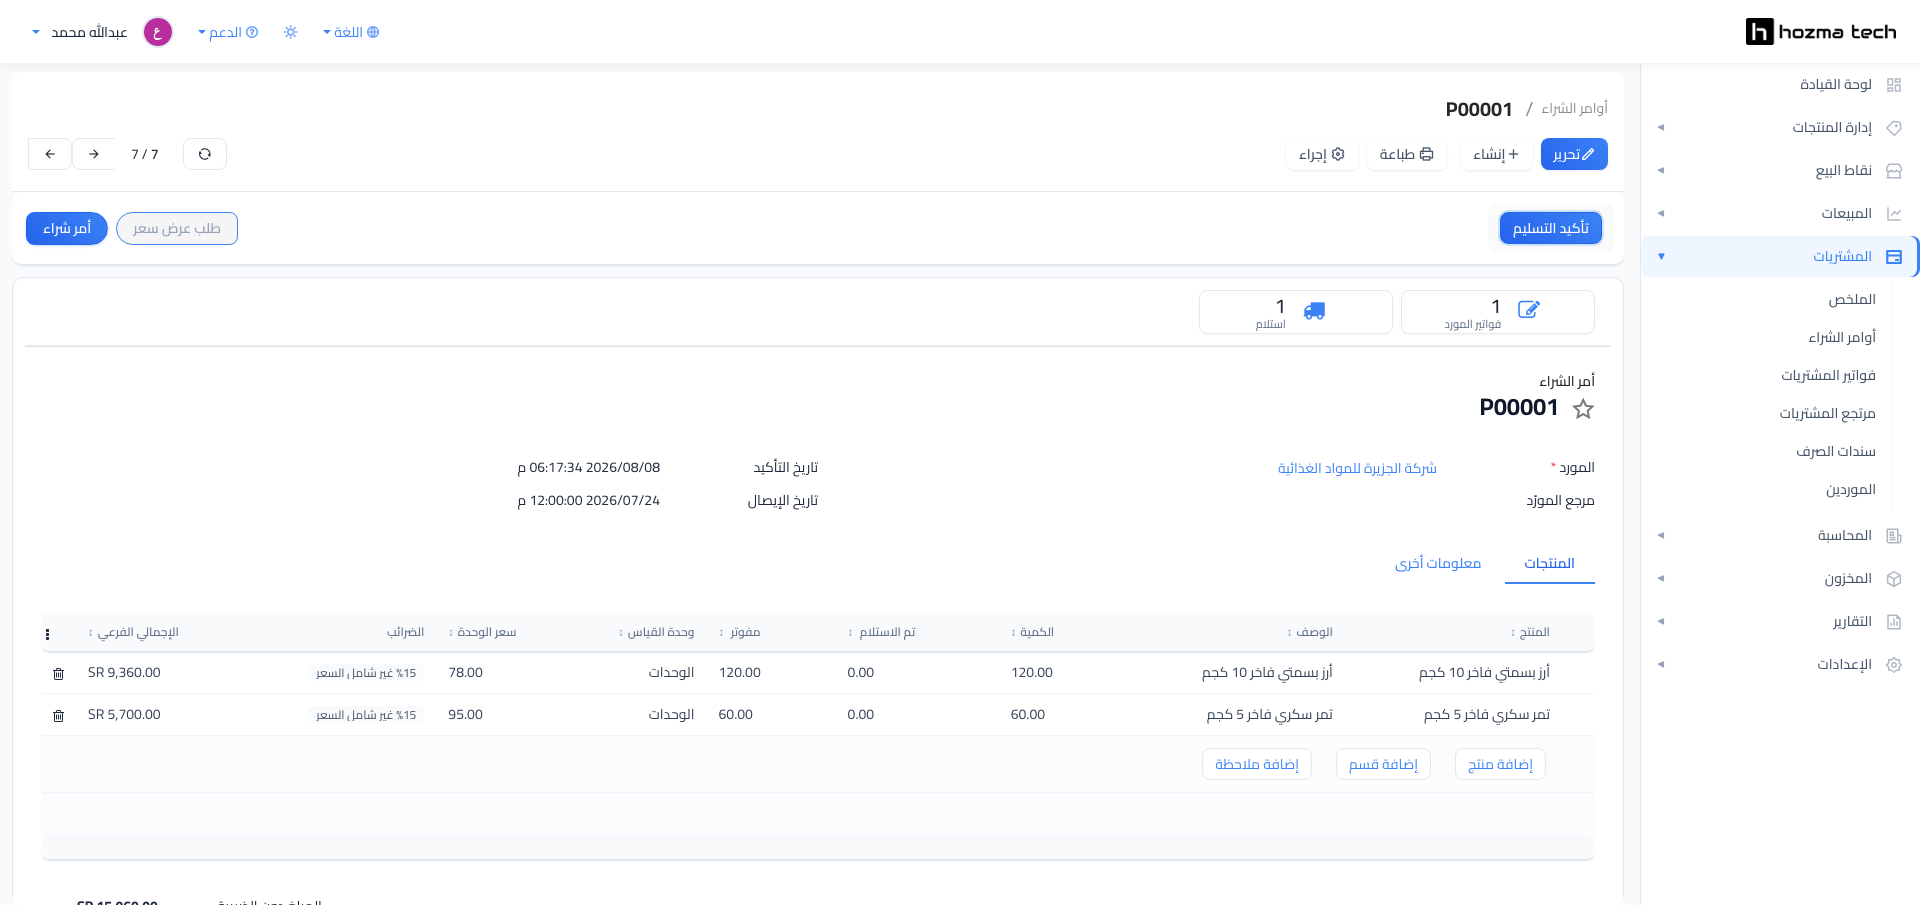
Task: Click أوامر الشراء breadcrumb link
Action: tap(1574, 108)
